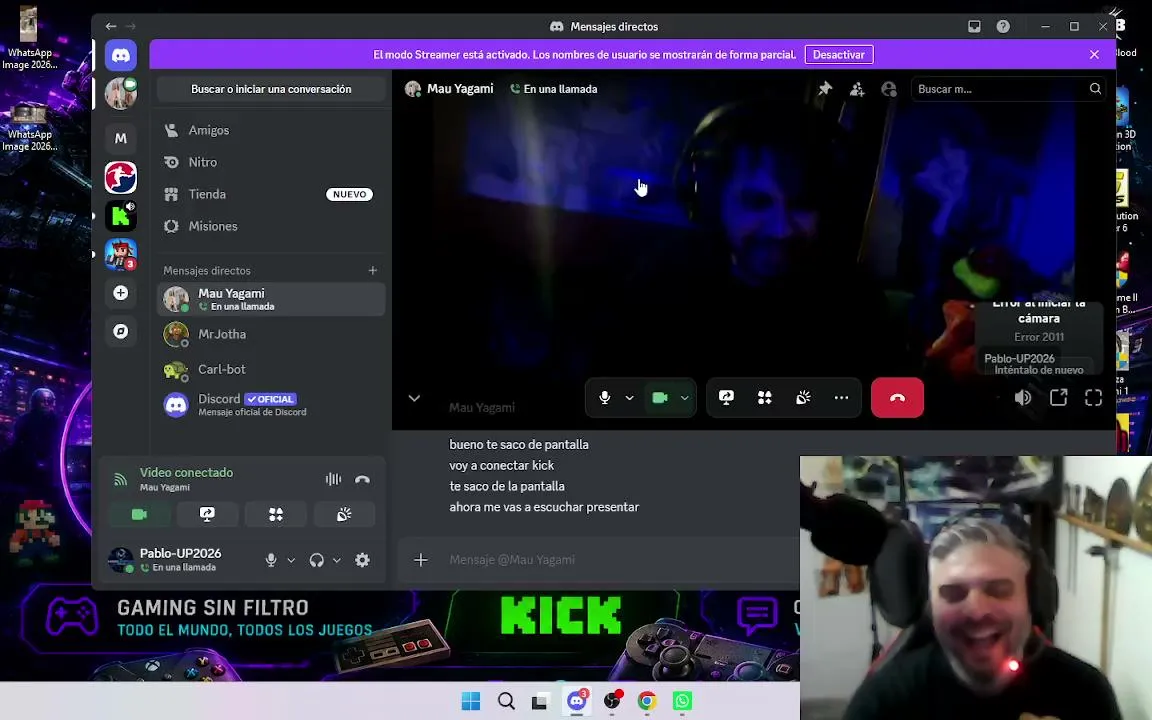The image size is (1152, 720).
Task: Expand microphone options in call controls
Action: 630,397
